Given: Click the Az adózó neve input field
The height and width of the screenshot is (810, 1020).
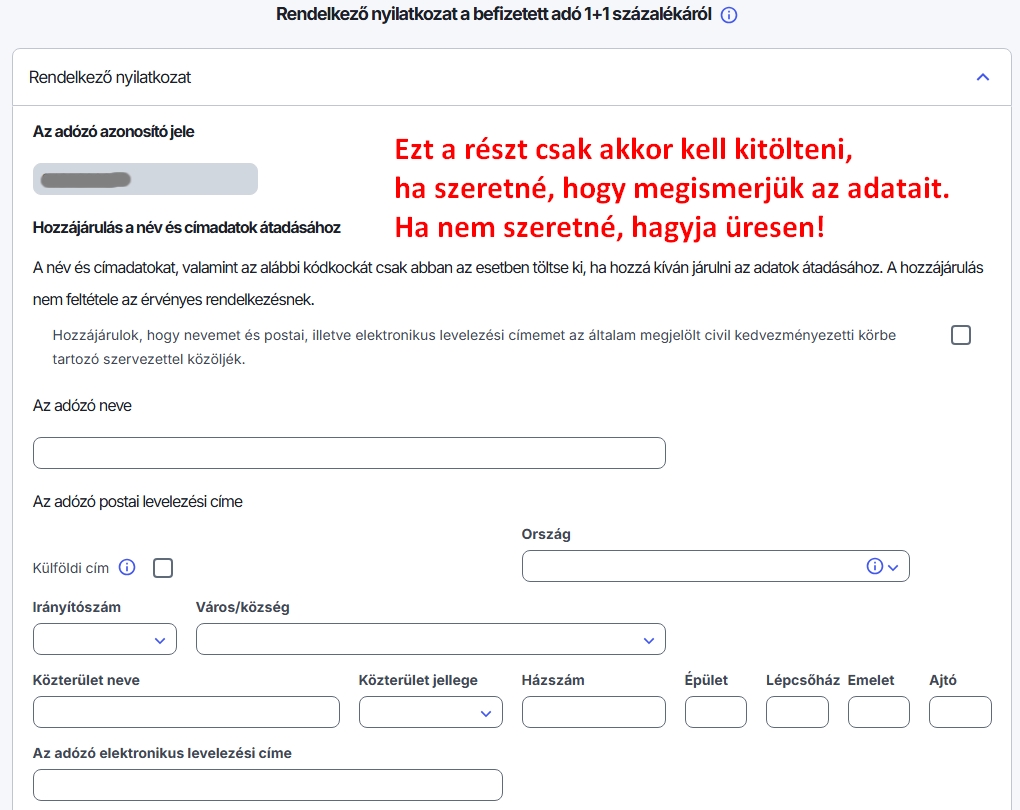Looking at the screenshot, I should click(x=349, y=453).
